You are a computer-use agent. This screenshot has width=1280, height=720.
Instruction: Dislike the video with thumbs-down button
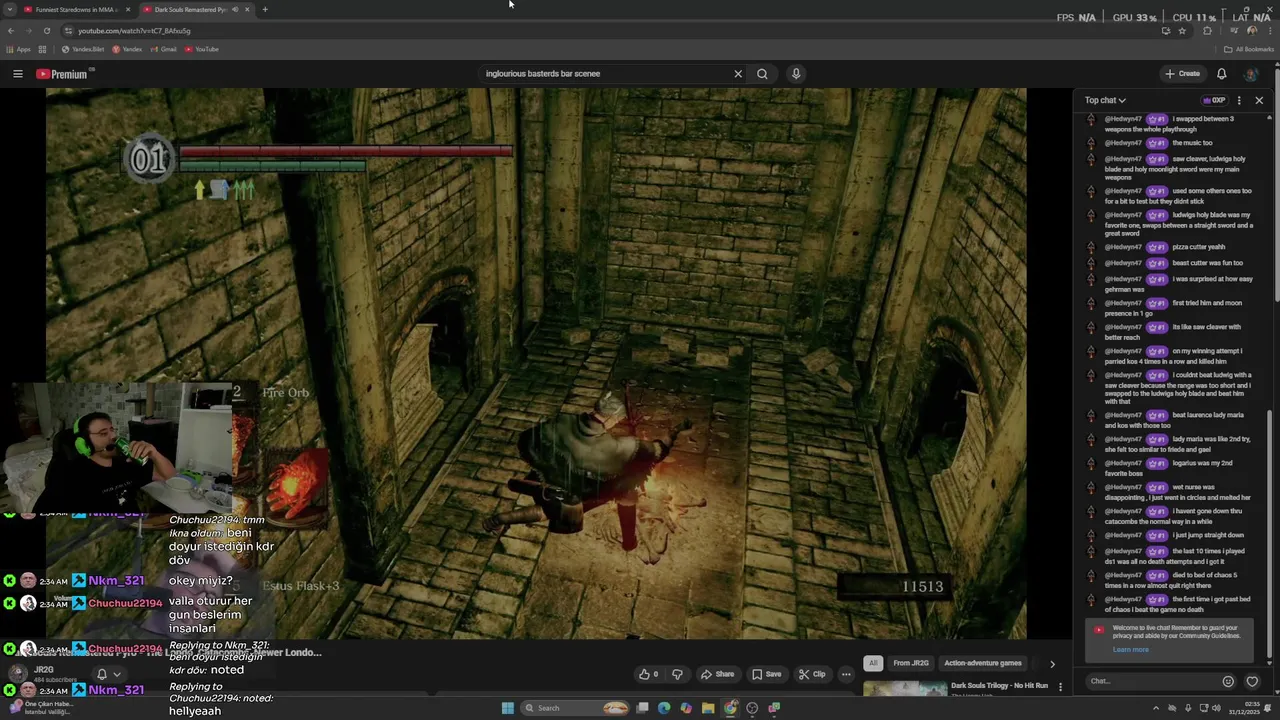[x=677, y=674]
